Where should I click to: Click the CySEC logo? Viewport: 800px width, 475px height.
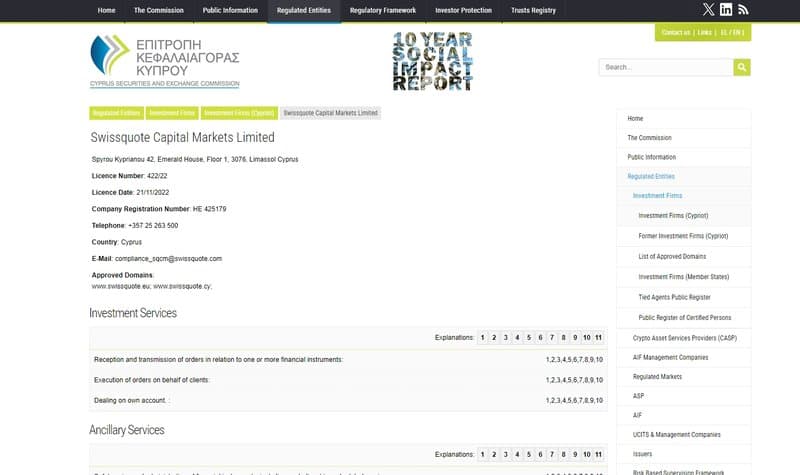[x=164, y=61]
